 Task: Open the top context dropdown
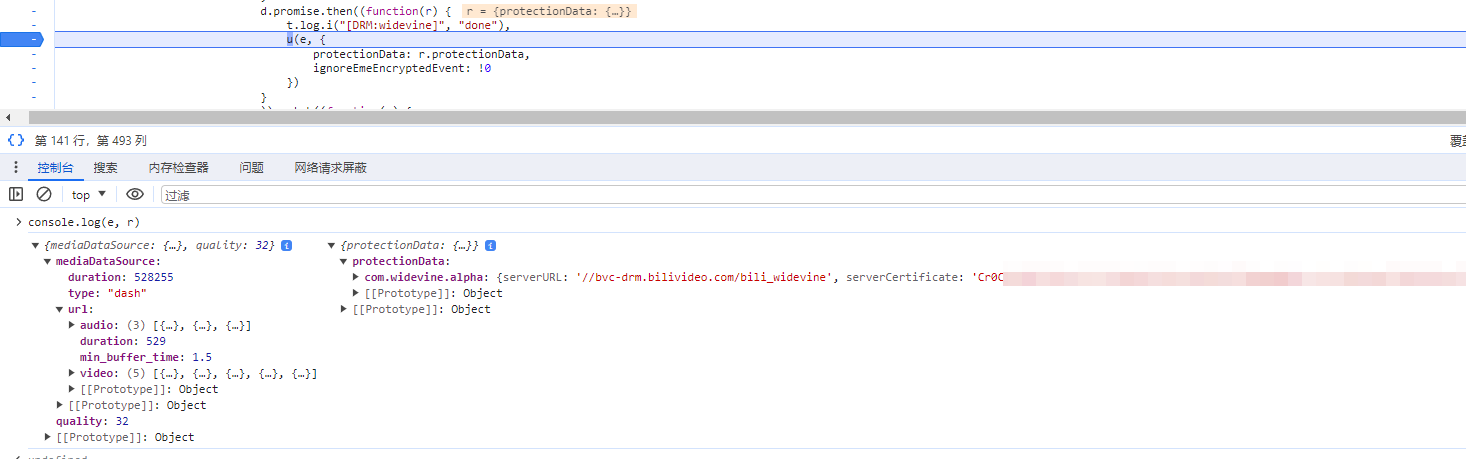click(88, 194)
